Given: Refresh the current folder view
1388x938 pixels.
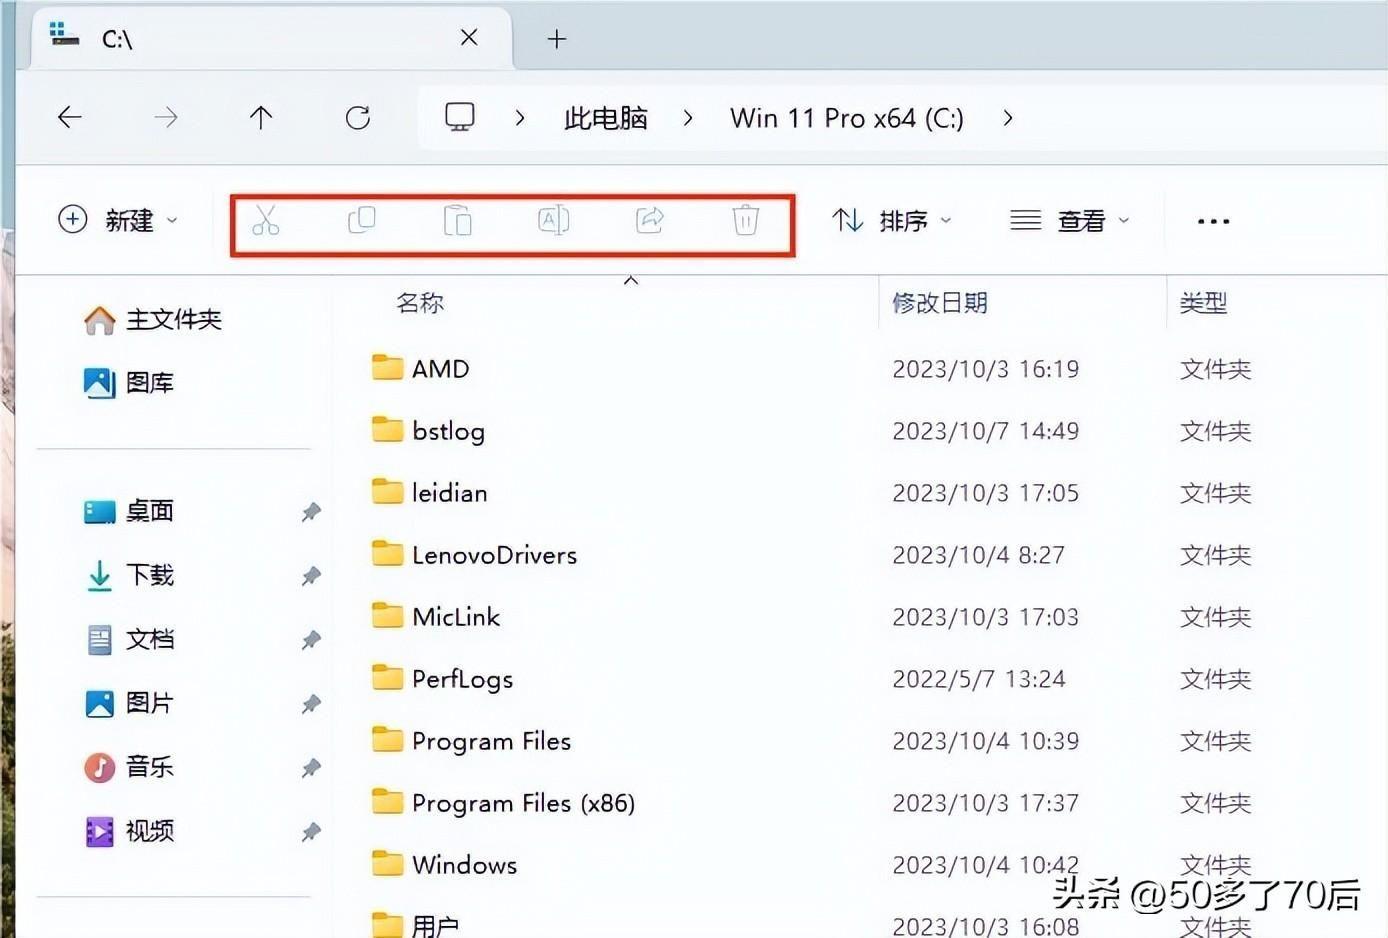Looking at the screenshot, I should 358,117.
